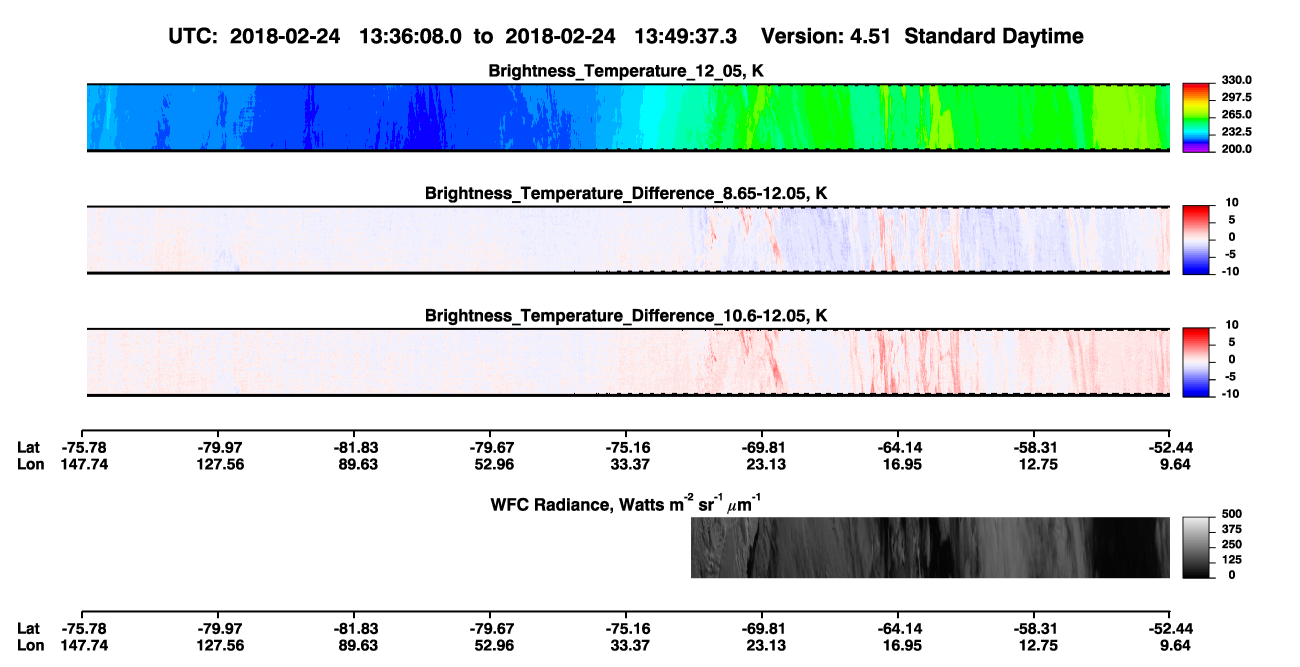Click the 250 tick on WFC color bar
Image resolution: width=1300 pixels, height=667 pixels.
[x=1231, y=544]
